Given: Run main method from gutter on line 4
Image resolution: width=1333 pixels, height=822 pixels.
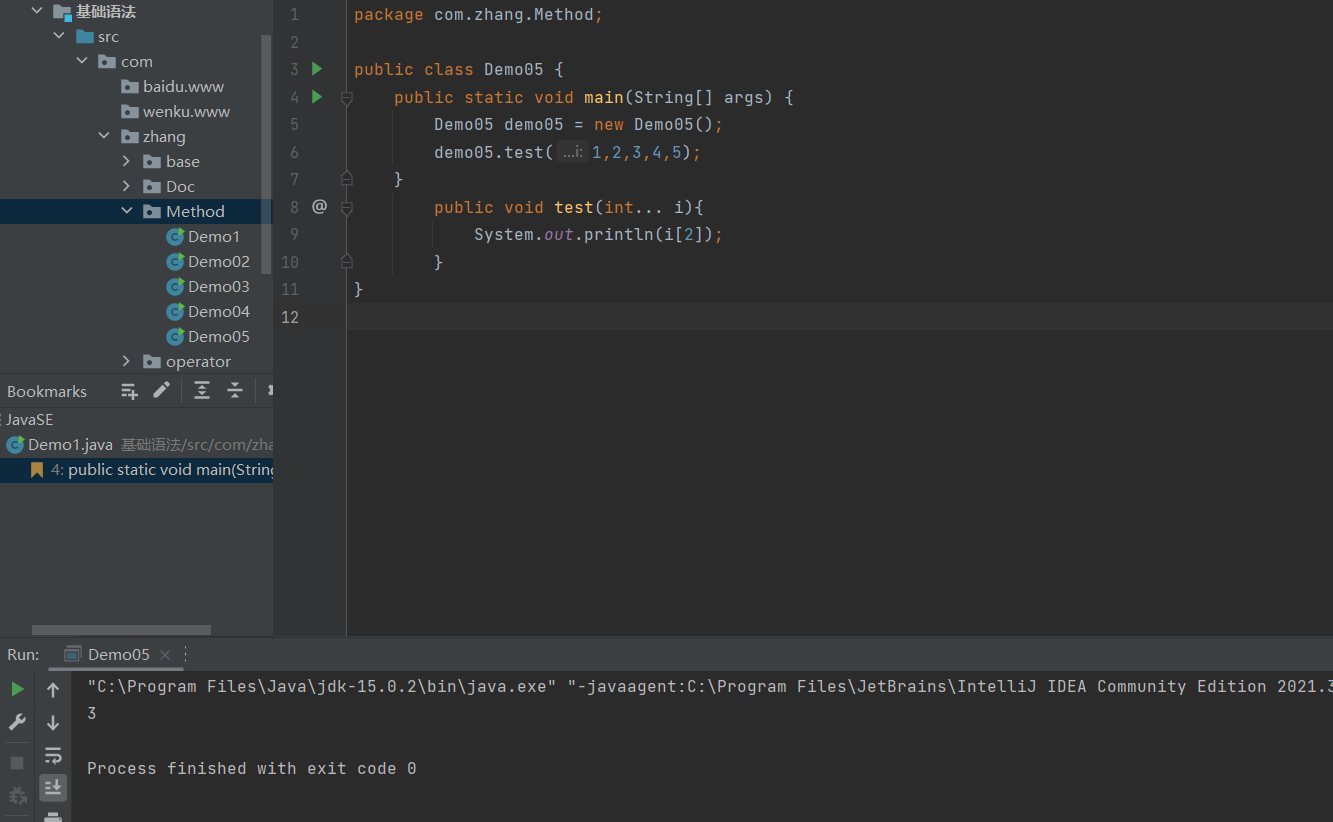Looking at the screenshot, I should click(317, 97).
